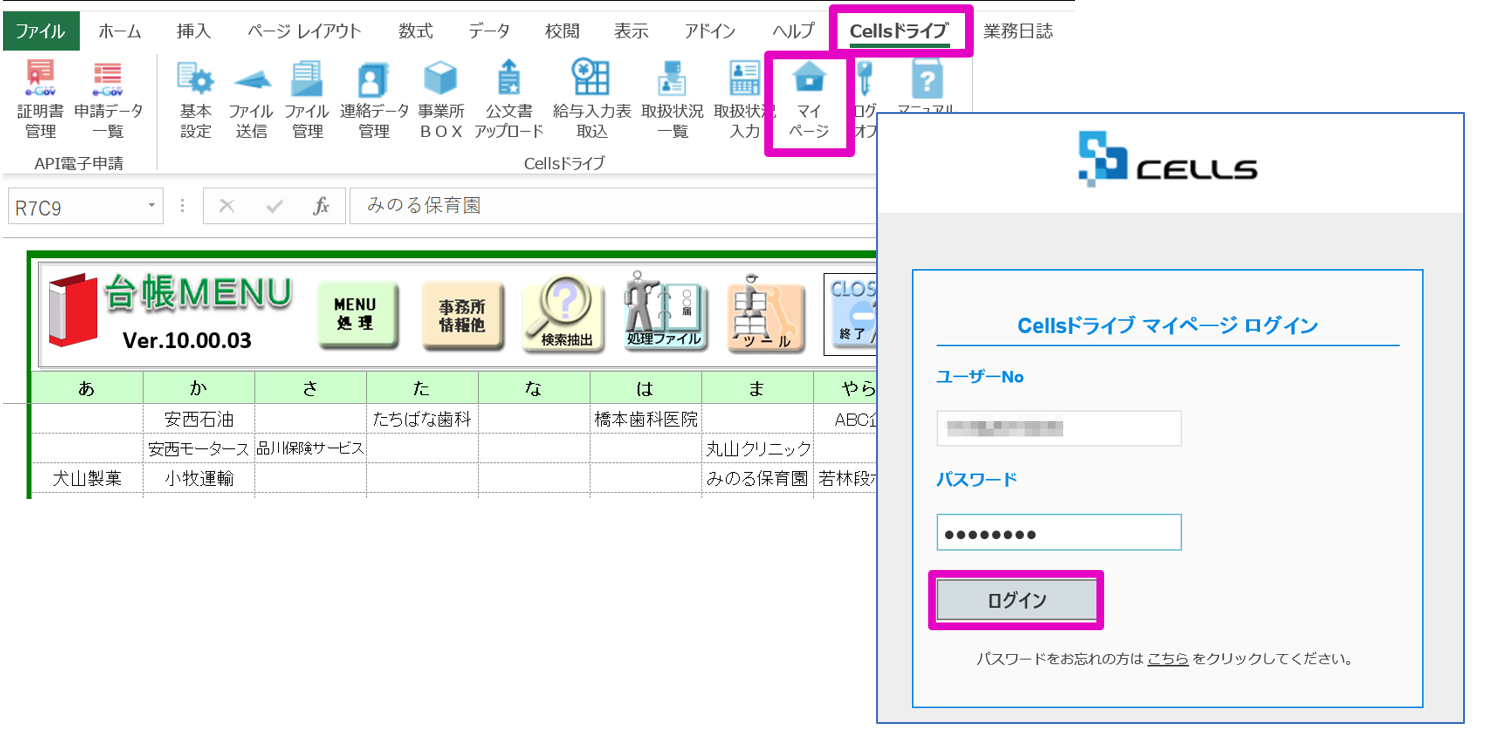Run 給与入力表取込 payroll import
Screen dimensions: 1485x740
[x=592, y=98]
